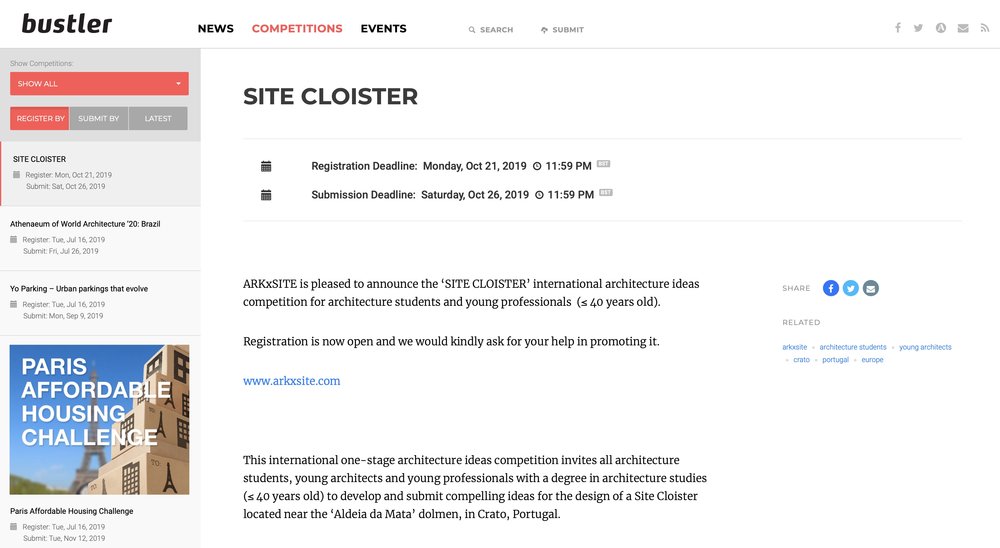Click the Archinect logo icon in header
This screenshot has width=1000, height=548.
(x=941, y=28)
